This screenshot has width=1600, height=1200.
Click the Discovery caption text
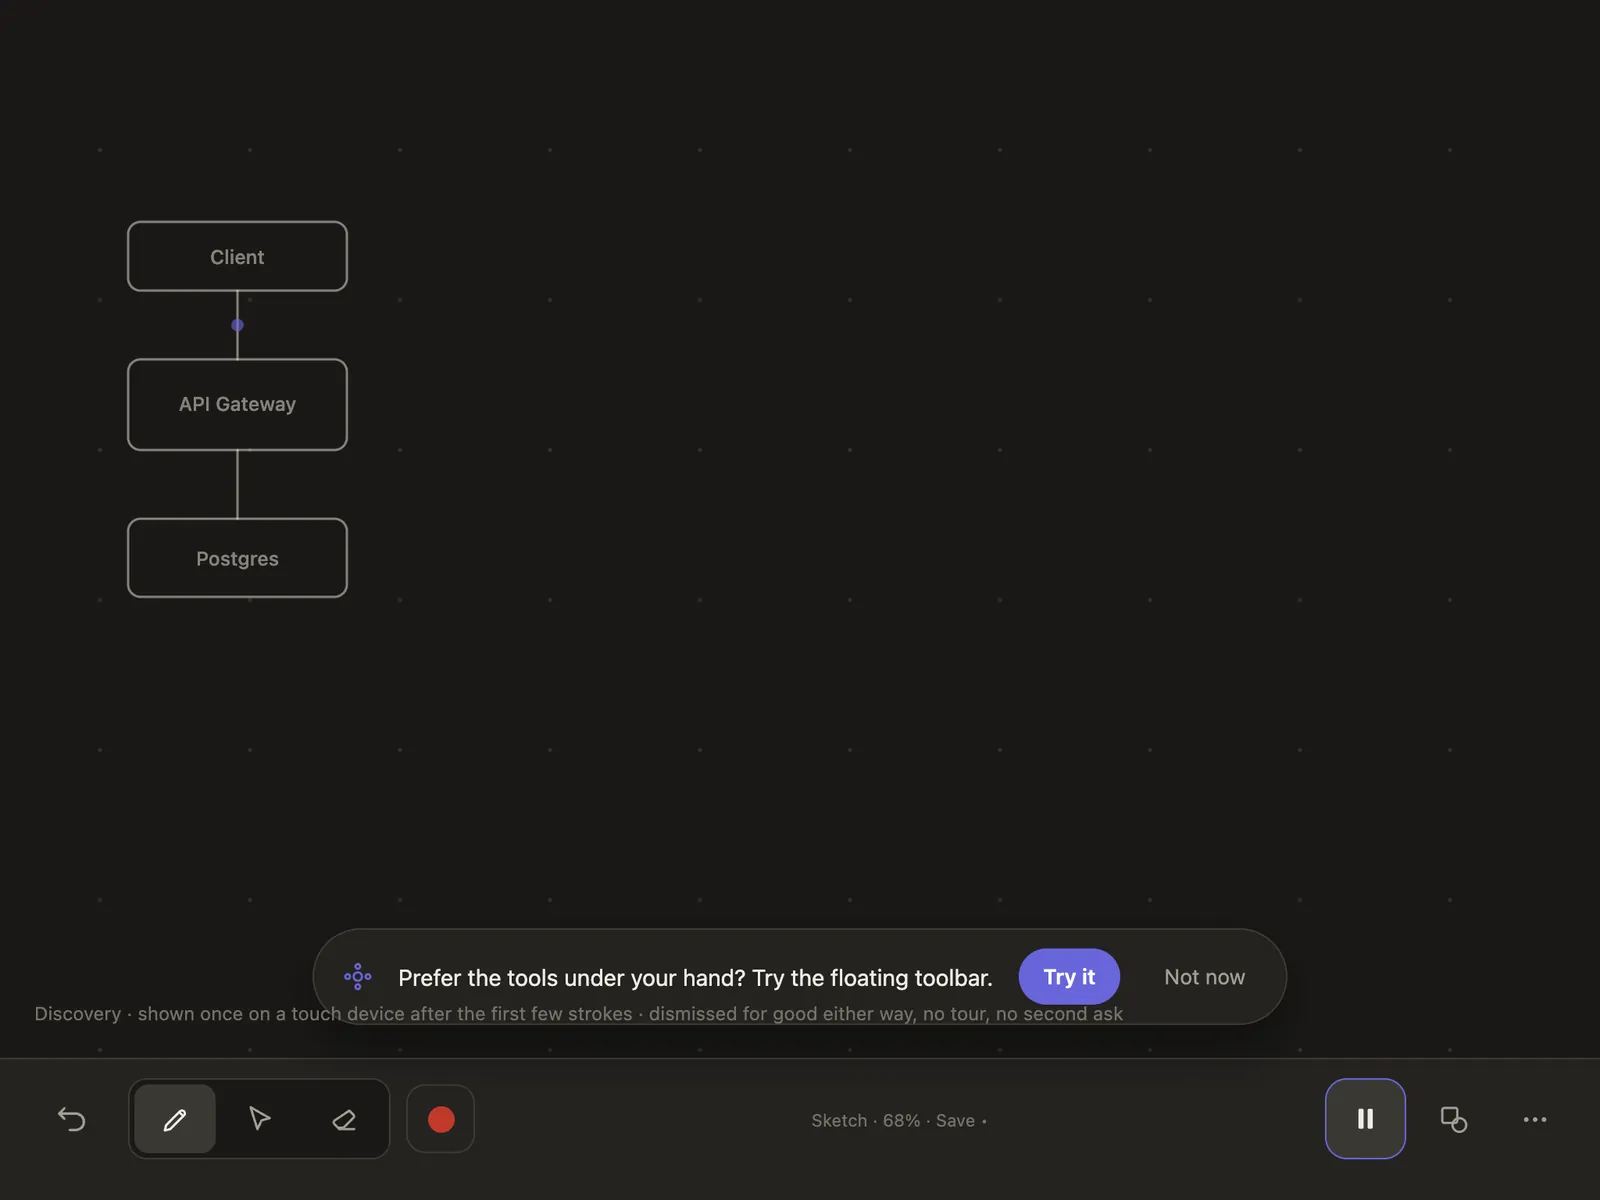(578, 1014)
